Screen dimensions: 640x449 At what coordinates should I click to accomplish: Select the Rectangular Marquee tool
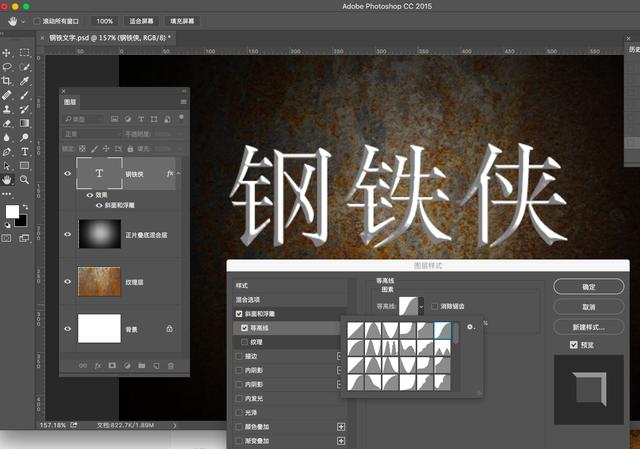(24, 52)
